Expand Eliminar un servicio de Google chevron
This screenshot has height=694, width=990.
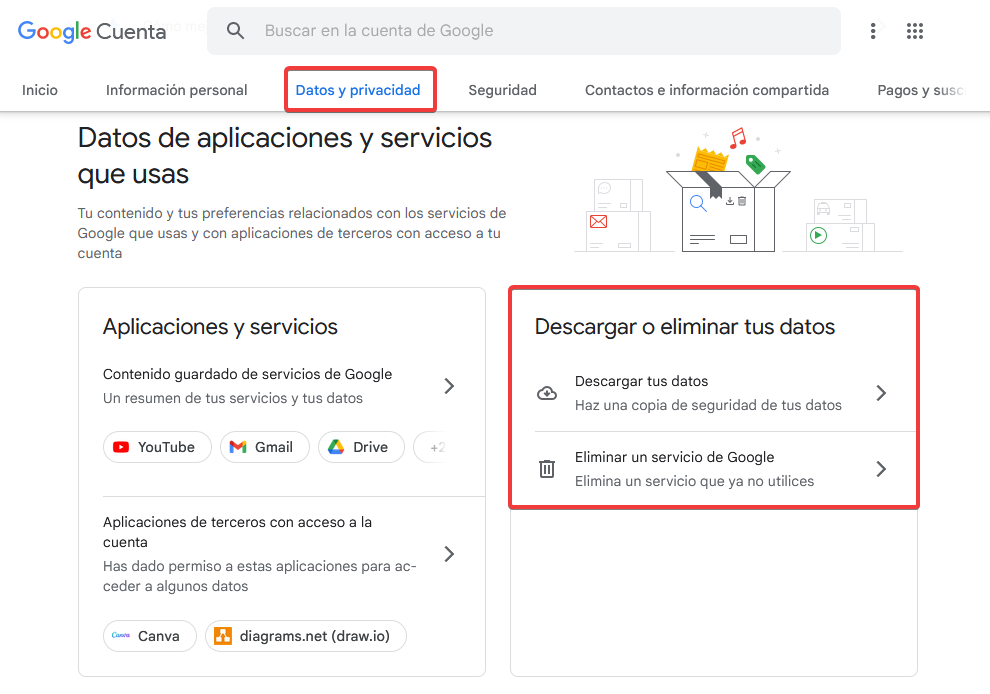coord(881,469)
